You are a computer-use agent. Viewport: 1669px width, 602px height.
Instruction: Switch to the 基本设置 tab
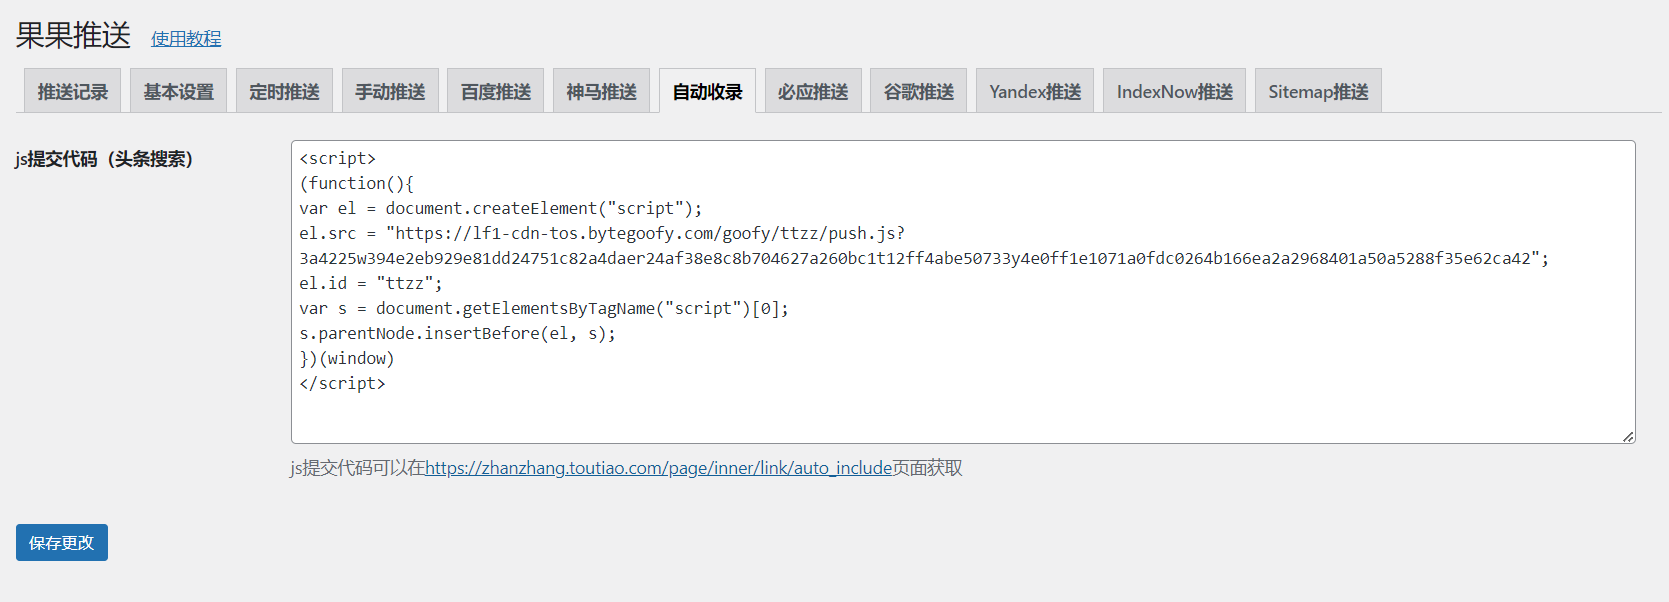tap(179, 91)
